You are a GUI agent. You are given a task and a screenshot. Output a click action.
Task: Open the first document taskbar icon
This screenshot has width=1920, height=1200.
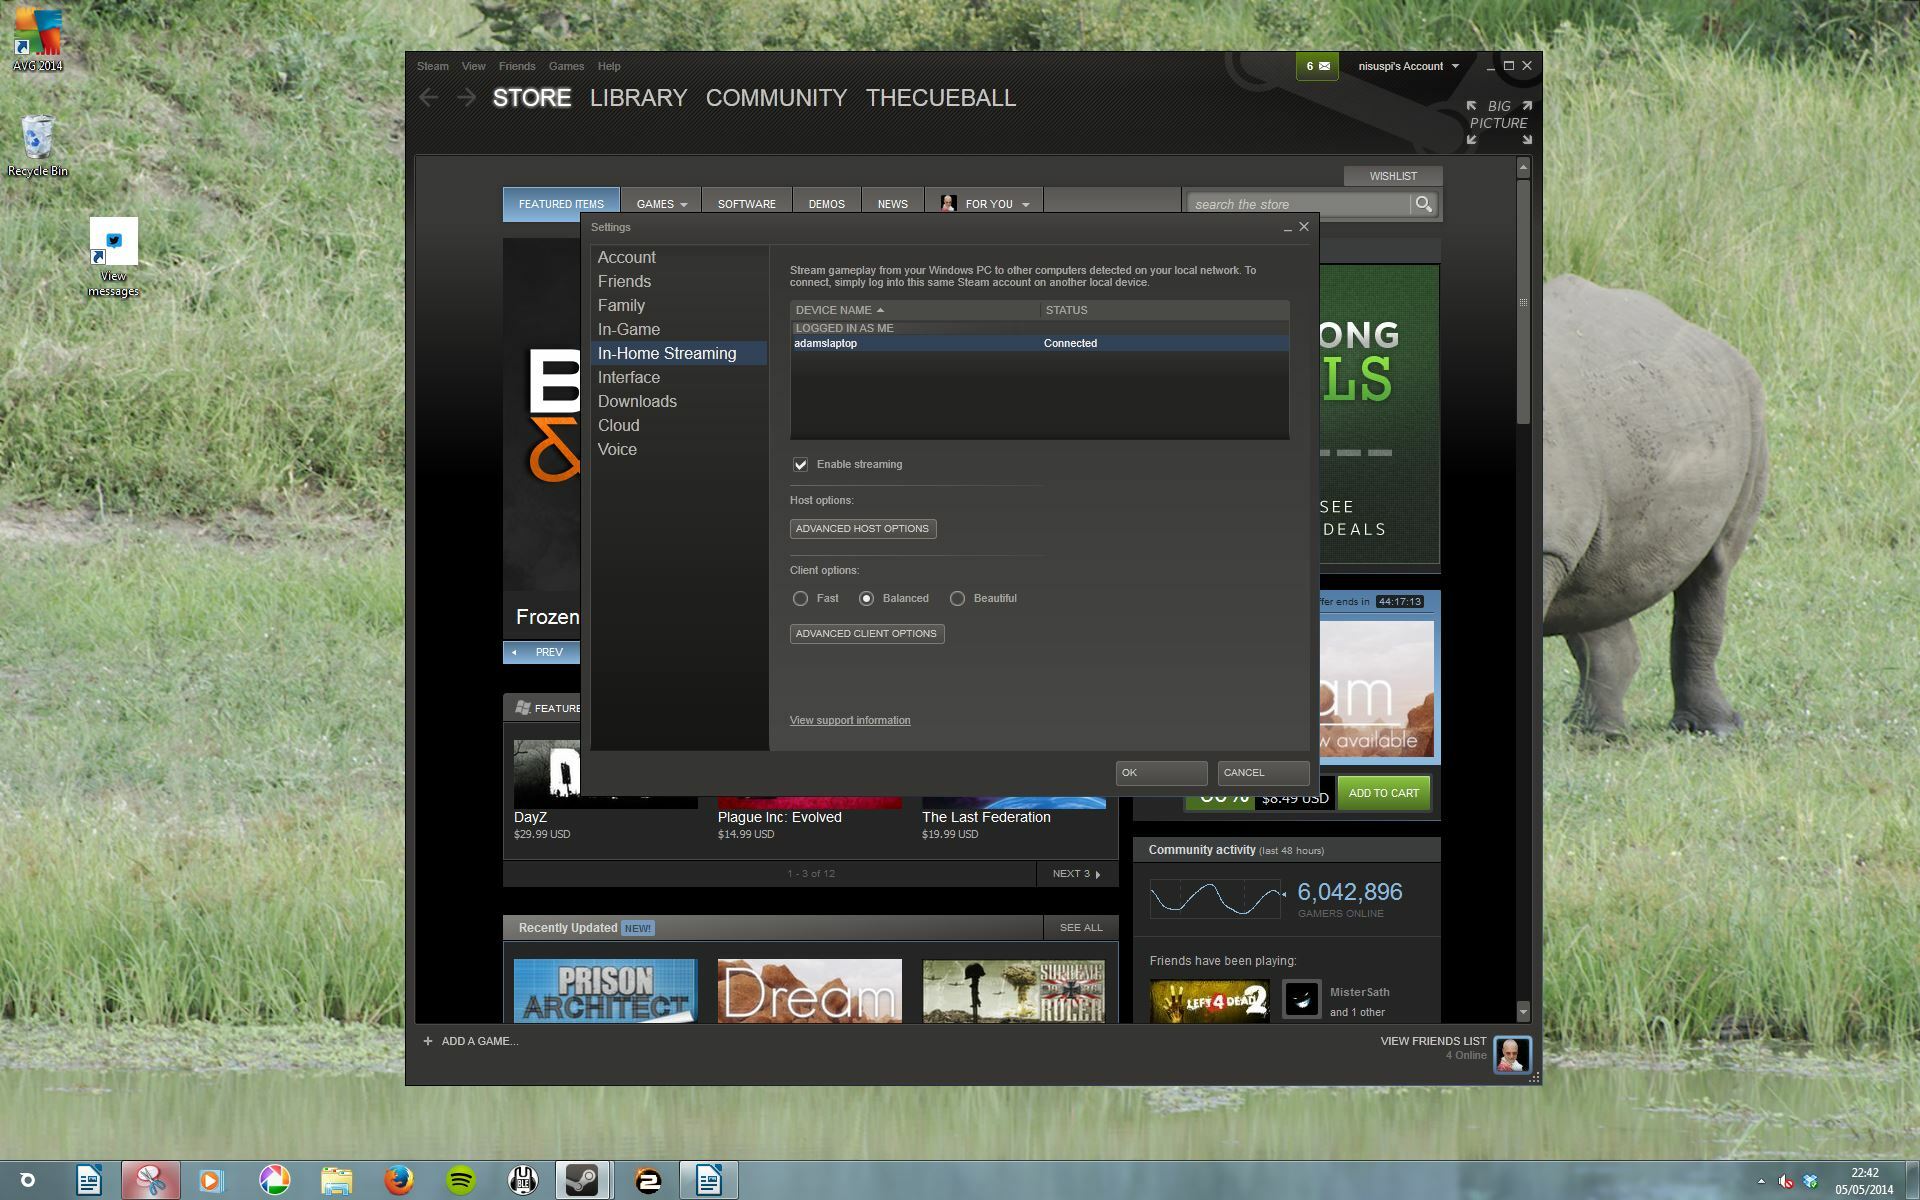89,1181
